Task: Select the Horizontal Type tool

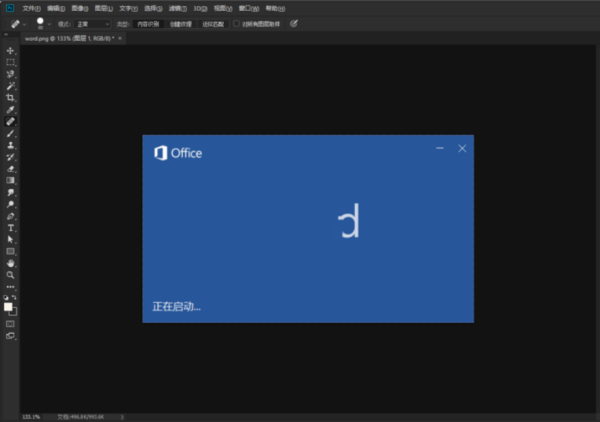Action: pos(10,228)
